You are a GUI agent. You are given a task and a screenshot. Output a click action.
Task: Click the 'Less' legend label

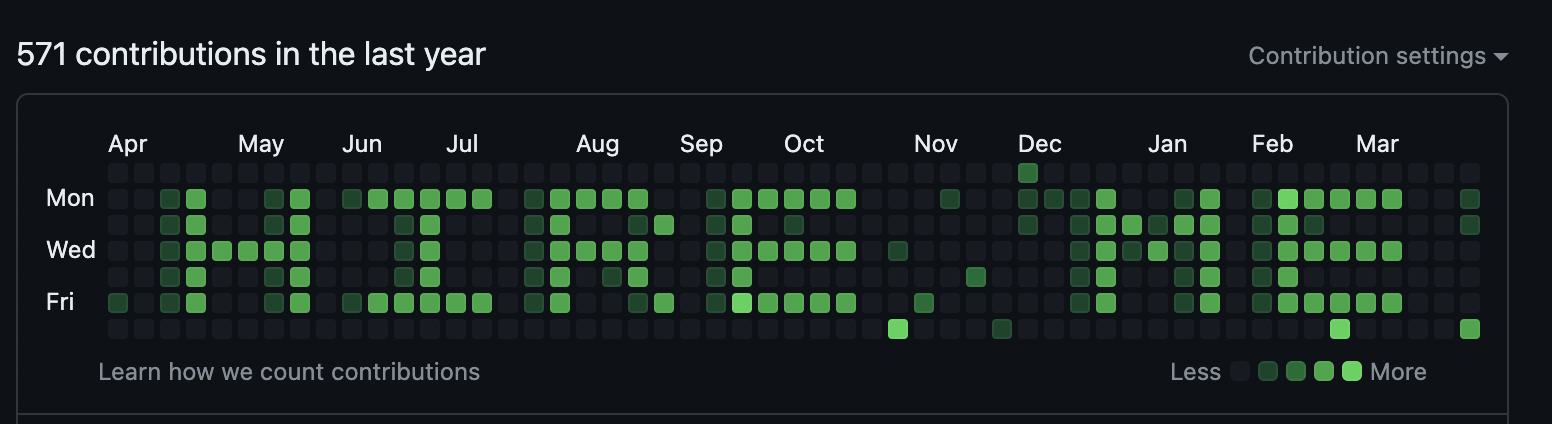click(1196, 372)
